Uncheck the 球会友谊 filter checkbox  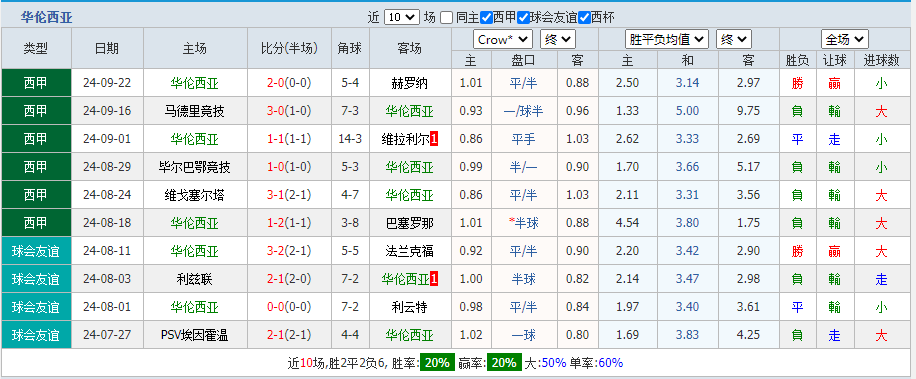pyautogui.click(x=523, y=18)
